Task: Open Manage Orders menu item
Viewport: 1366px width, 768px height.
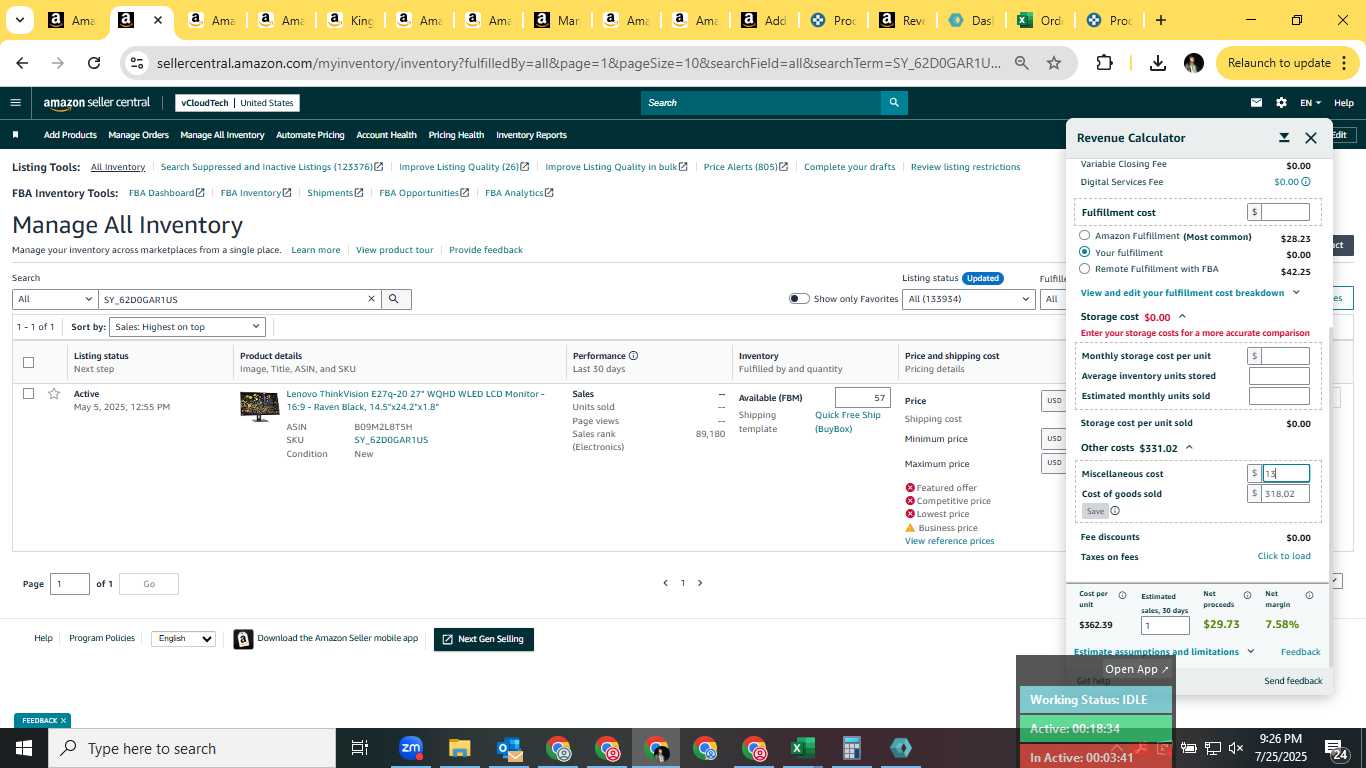Action: (138, 135)
